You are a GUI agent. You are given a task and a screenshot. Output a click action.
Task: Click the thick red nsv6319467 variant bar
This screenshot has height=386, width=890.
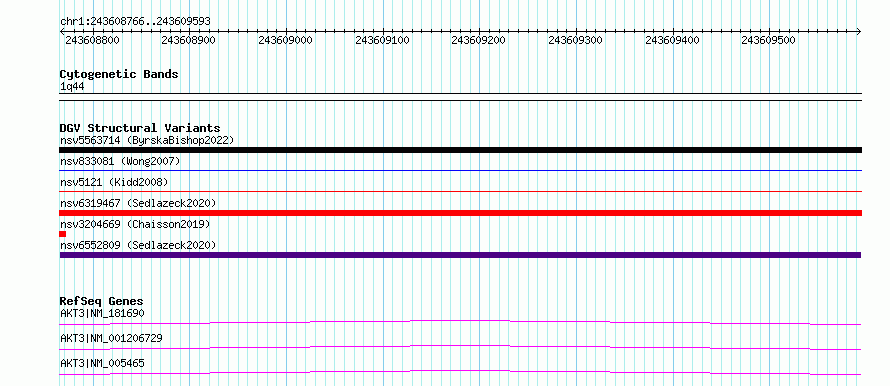460,213
